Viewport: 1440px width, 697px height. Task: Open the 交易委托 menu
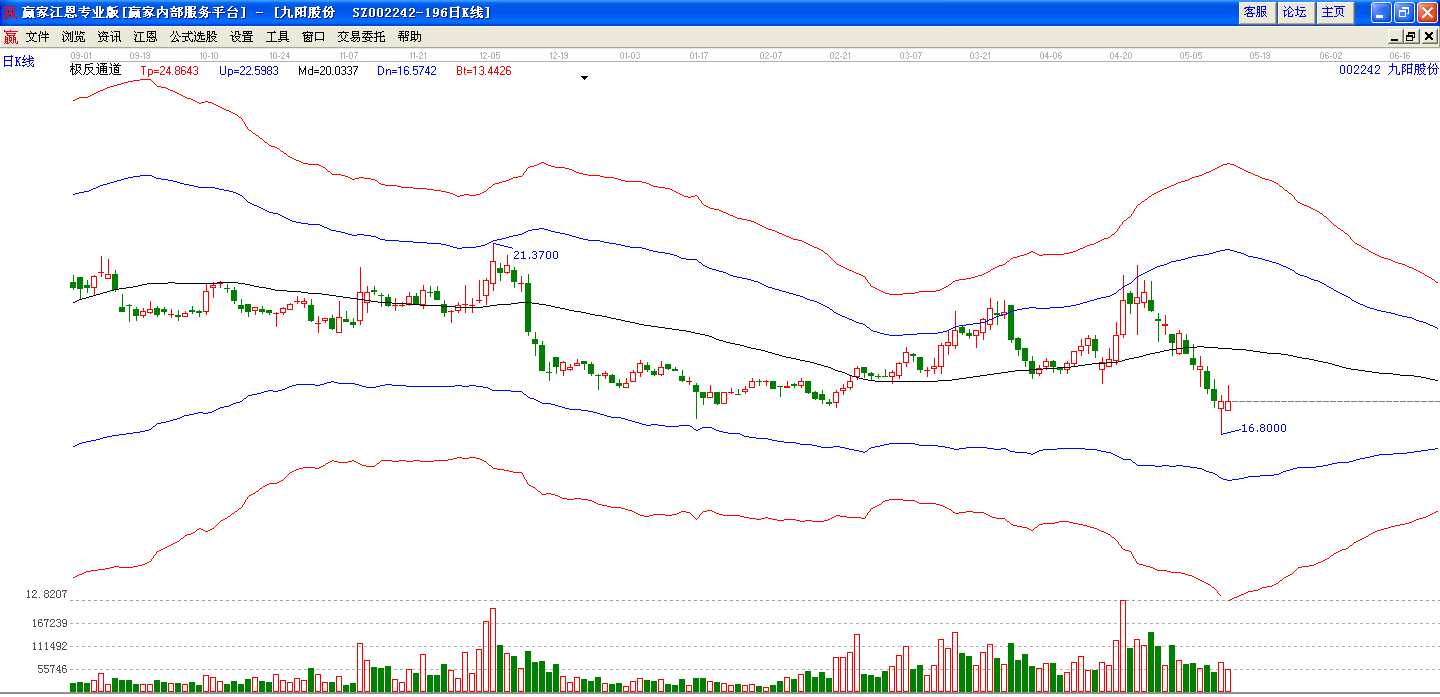(x=361, y=37)
